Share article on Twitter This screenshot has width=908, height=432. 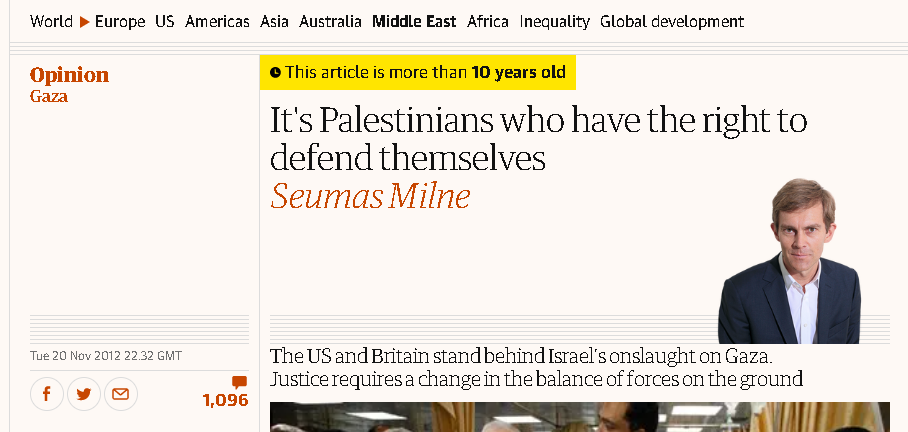tap(83, 394)
